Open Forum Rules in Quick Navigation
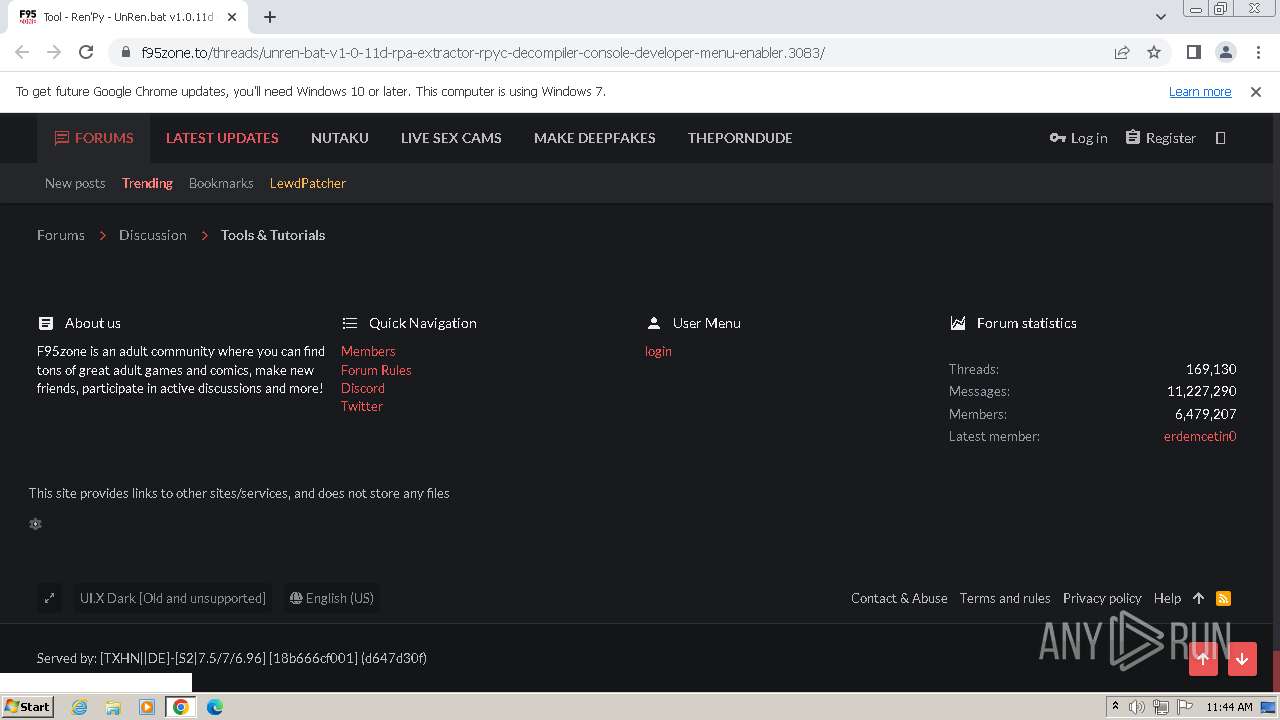This screenshot has height=720, width=1280. 376,370
